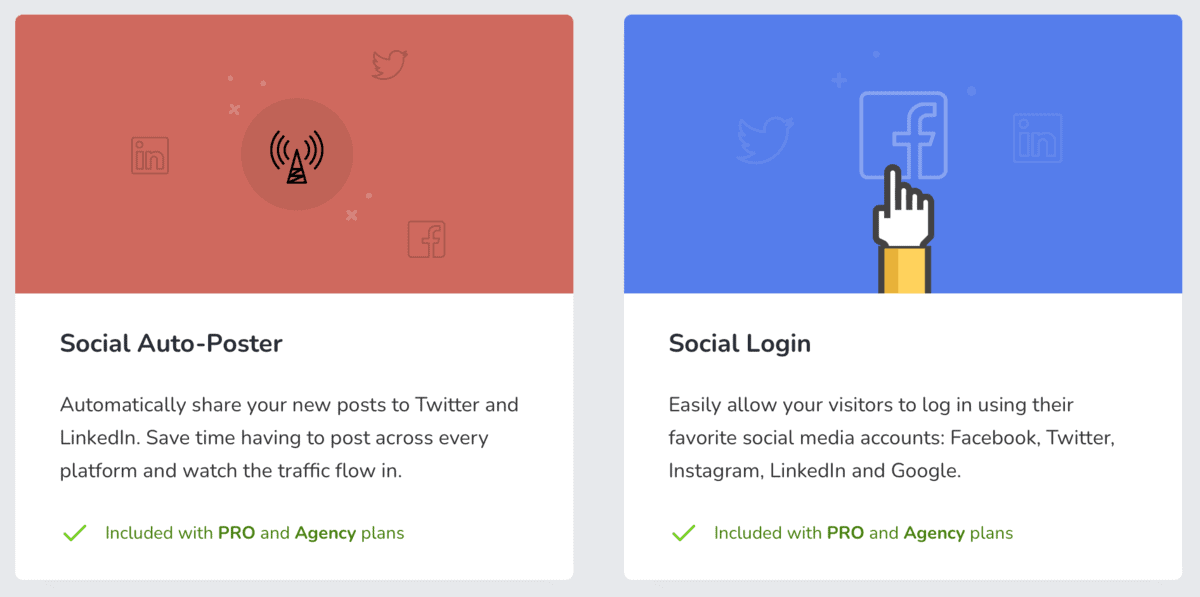Click the LinkedIn icon in red banner
This screenshot has width=1200, height=597.
click(150, 156)
